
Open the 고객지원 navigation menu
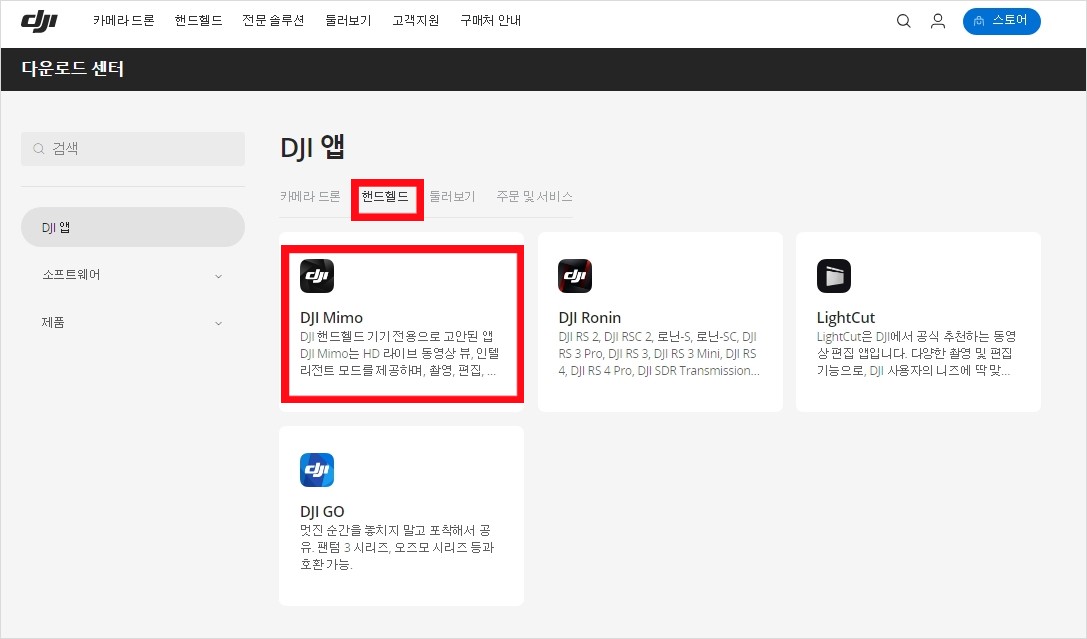[415, 21]
